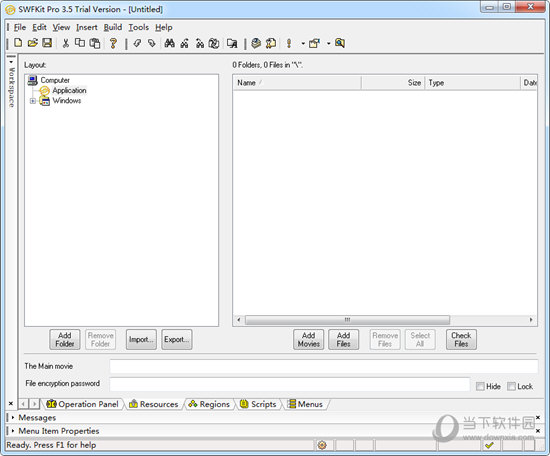Click the Find binoculars icon
Image resolution: width=550 pixels, height=456 pixels.
[x=169, y=43]
